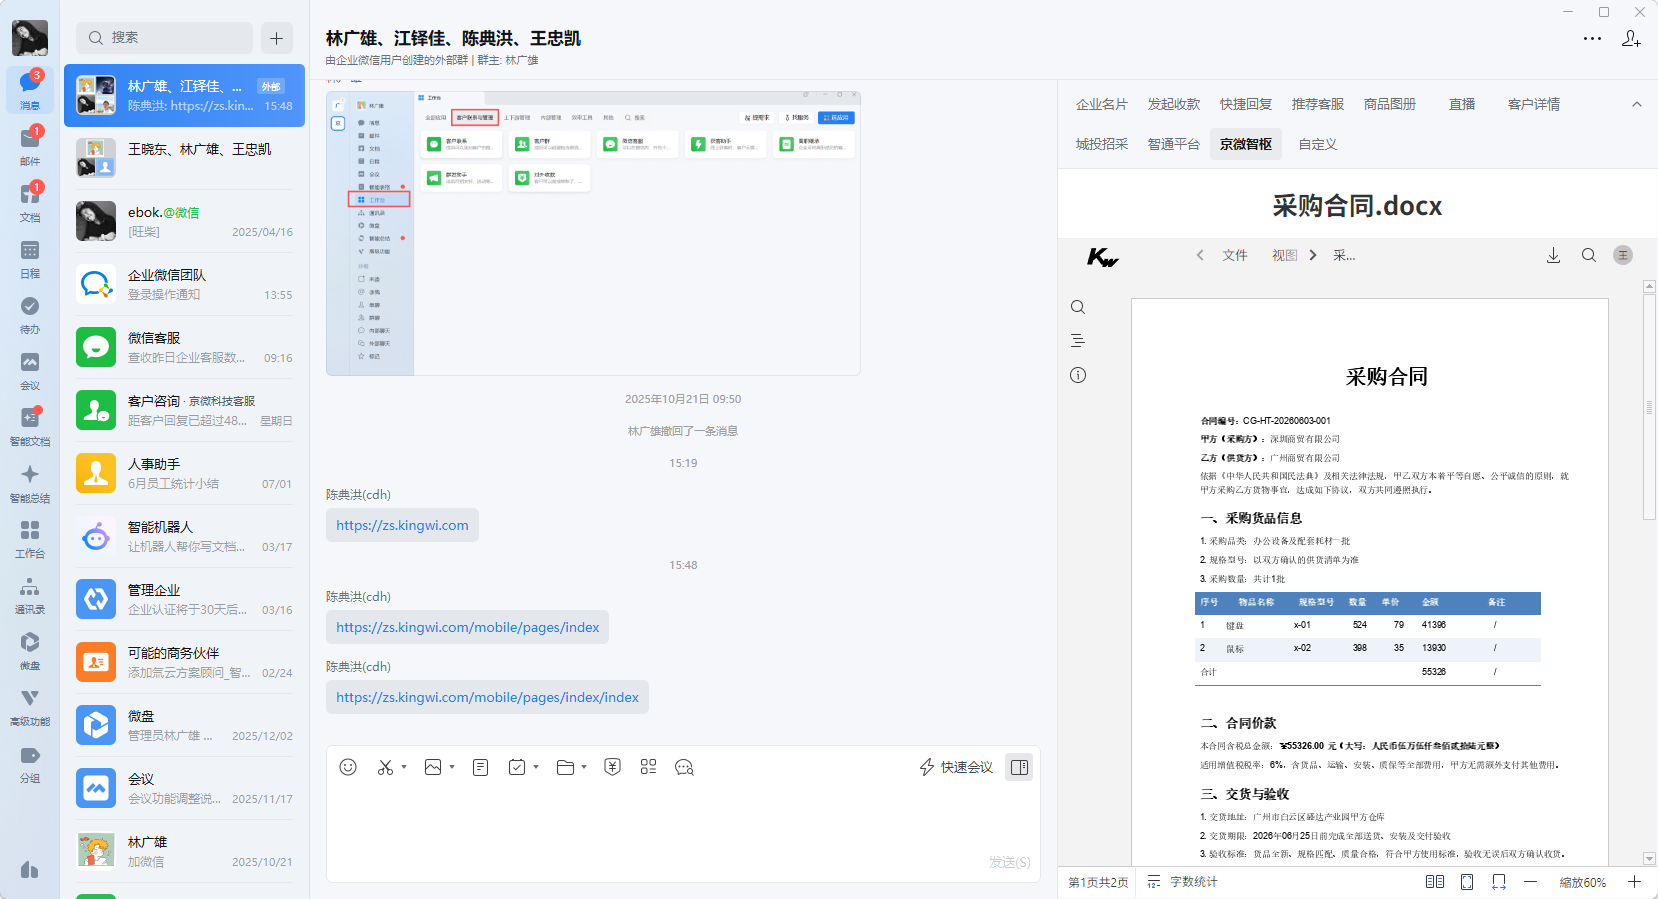Open the 通讯录 contacts directory
Viewport: 1658px width, 899px height.
click(30, 594)
